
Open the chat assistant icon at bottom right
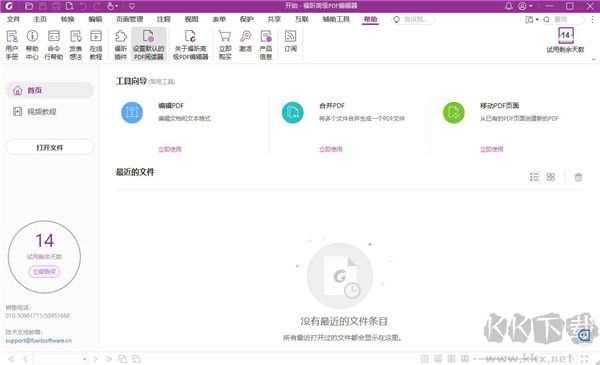[x=585, y=336]
